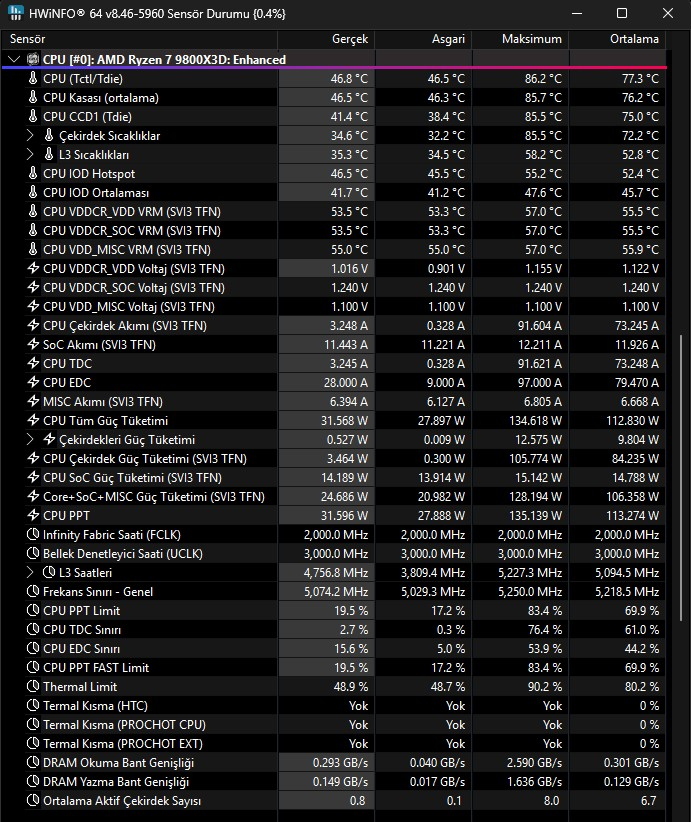Click lightning icon of CPU TDC
Image resolution: width=691 pixels, height=822 pixels.
[x=33, y=363]
